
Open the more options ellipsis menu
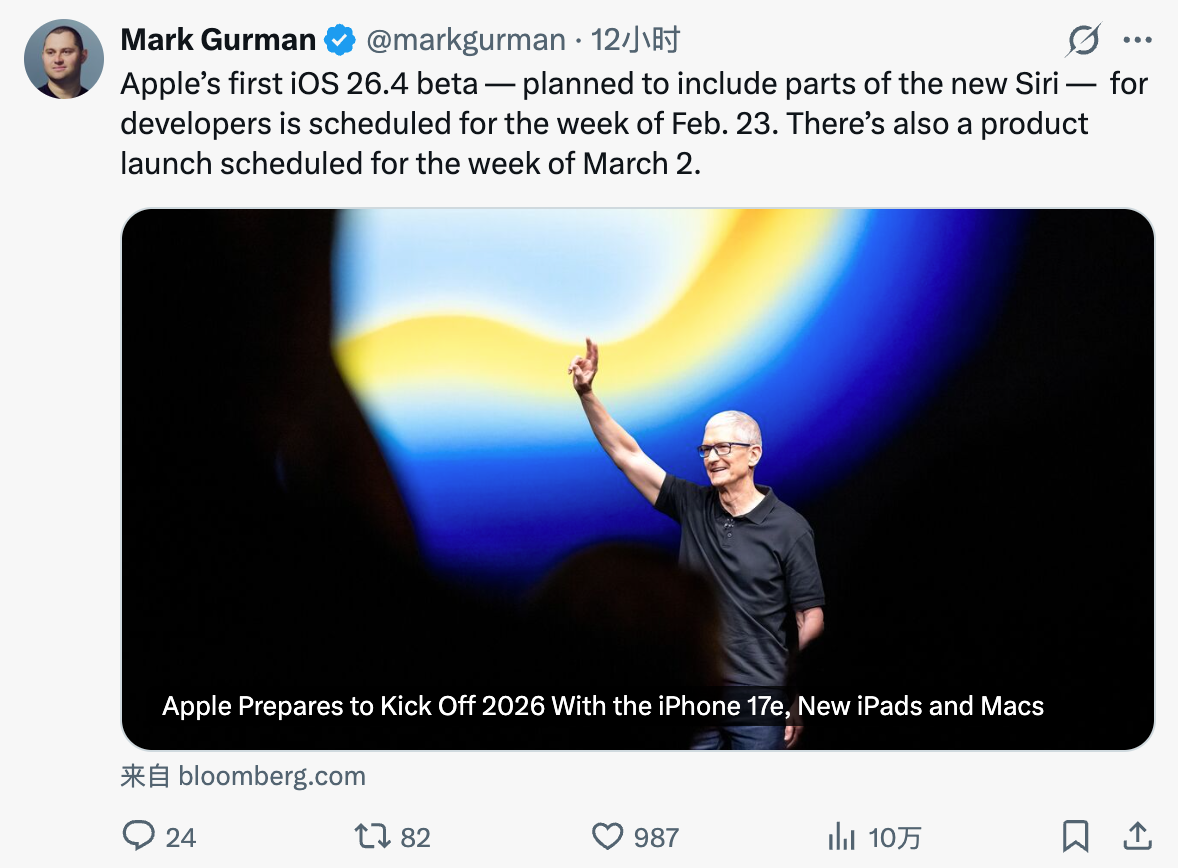1138,41
